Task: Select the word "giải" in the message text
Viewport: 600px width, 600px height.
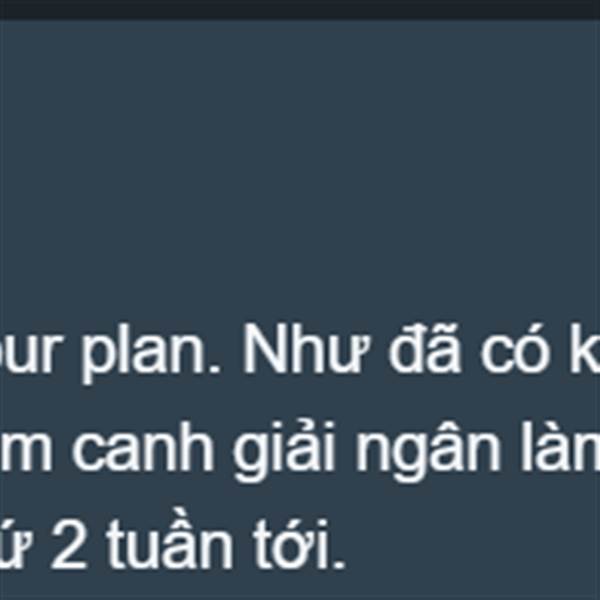Action: [x=284, y=450]
